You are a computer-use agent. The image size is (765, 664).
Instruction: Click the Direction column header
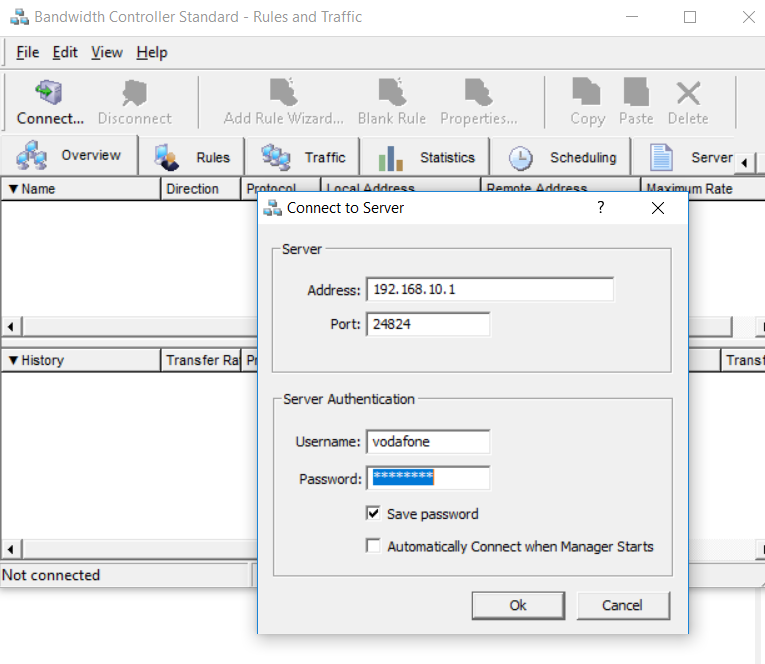(201, 189)
